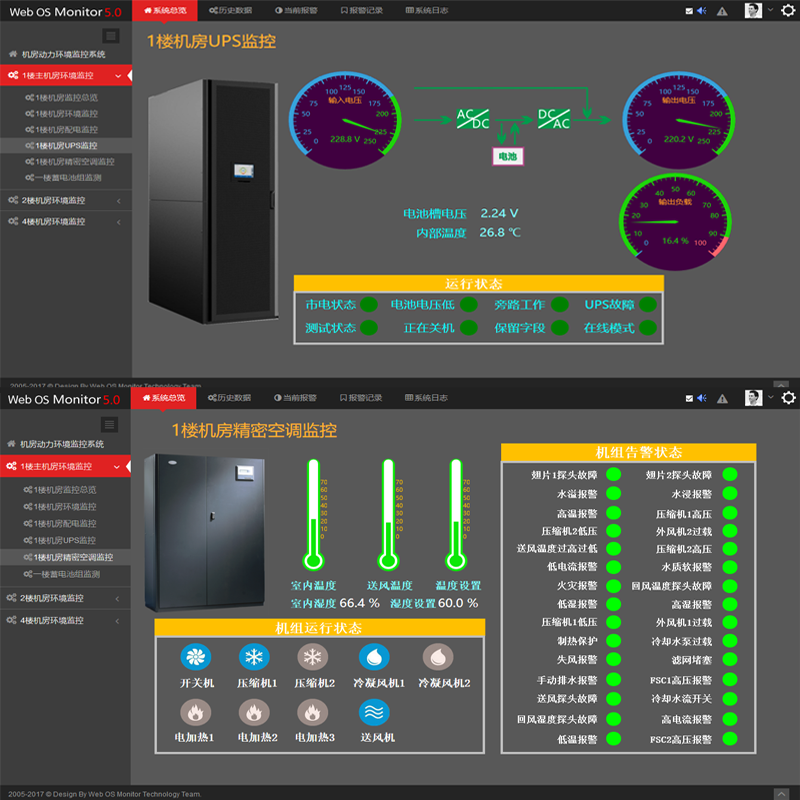This screenshot has height=800, width=800.
Task: Click the 电加热2 flame icon
Action: point(254,712)
